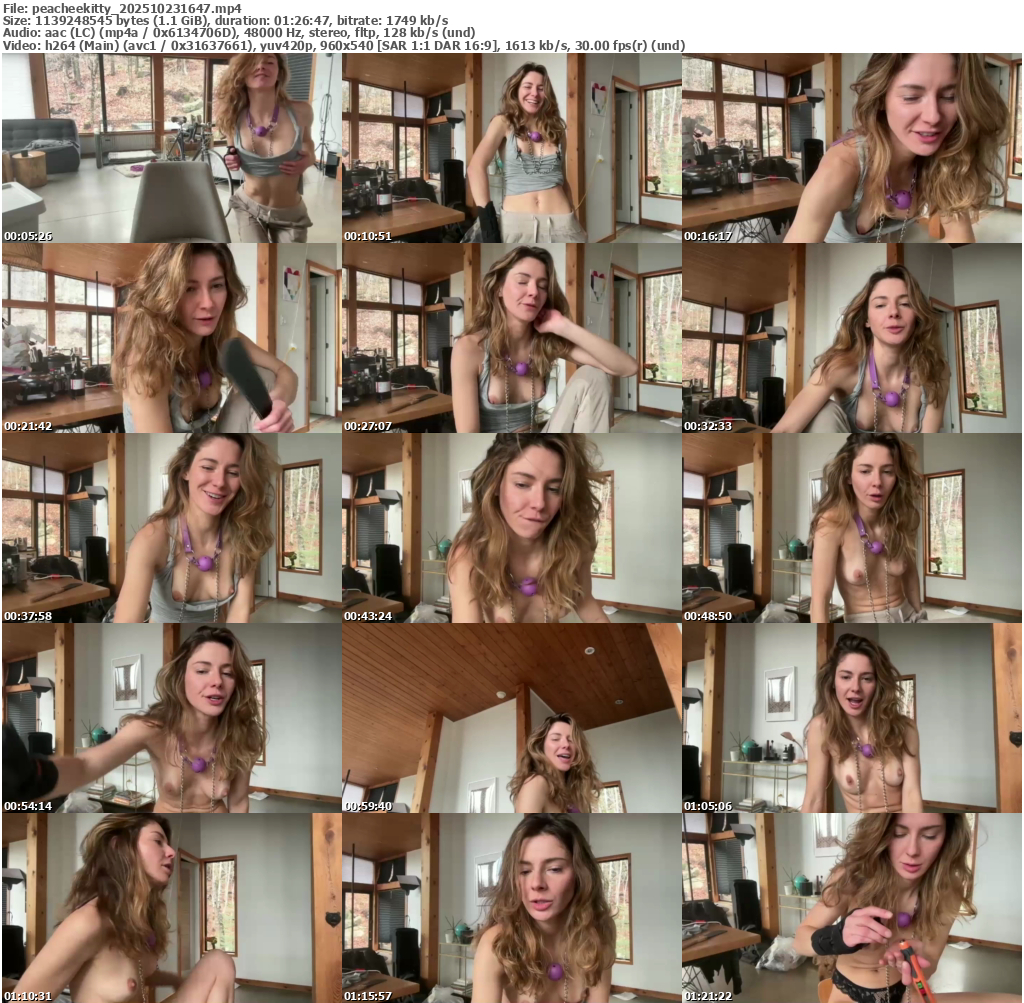This screenshot has height=1003, width=1024.
Task: Open the thumbnail stamped 00:10:51
Action: tap(511, 148)
